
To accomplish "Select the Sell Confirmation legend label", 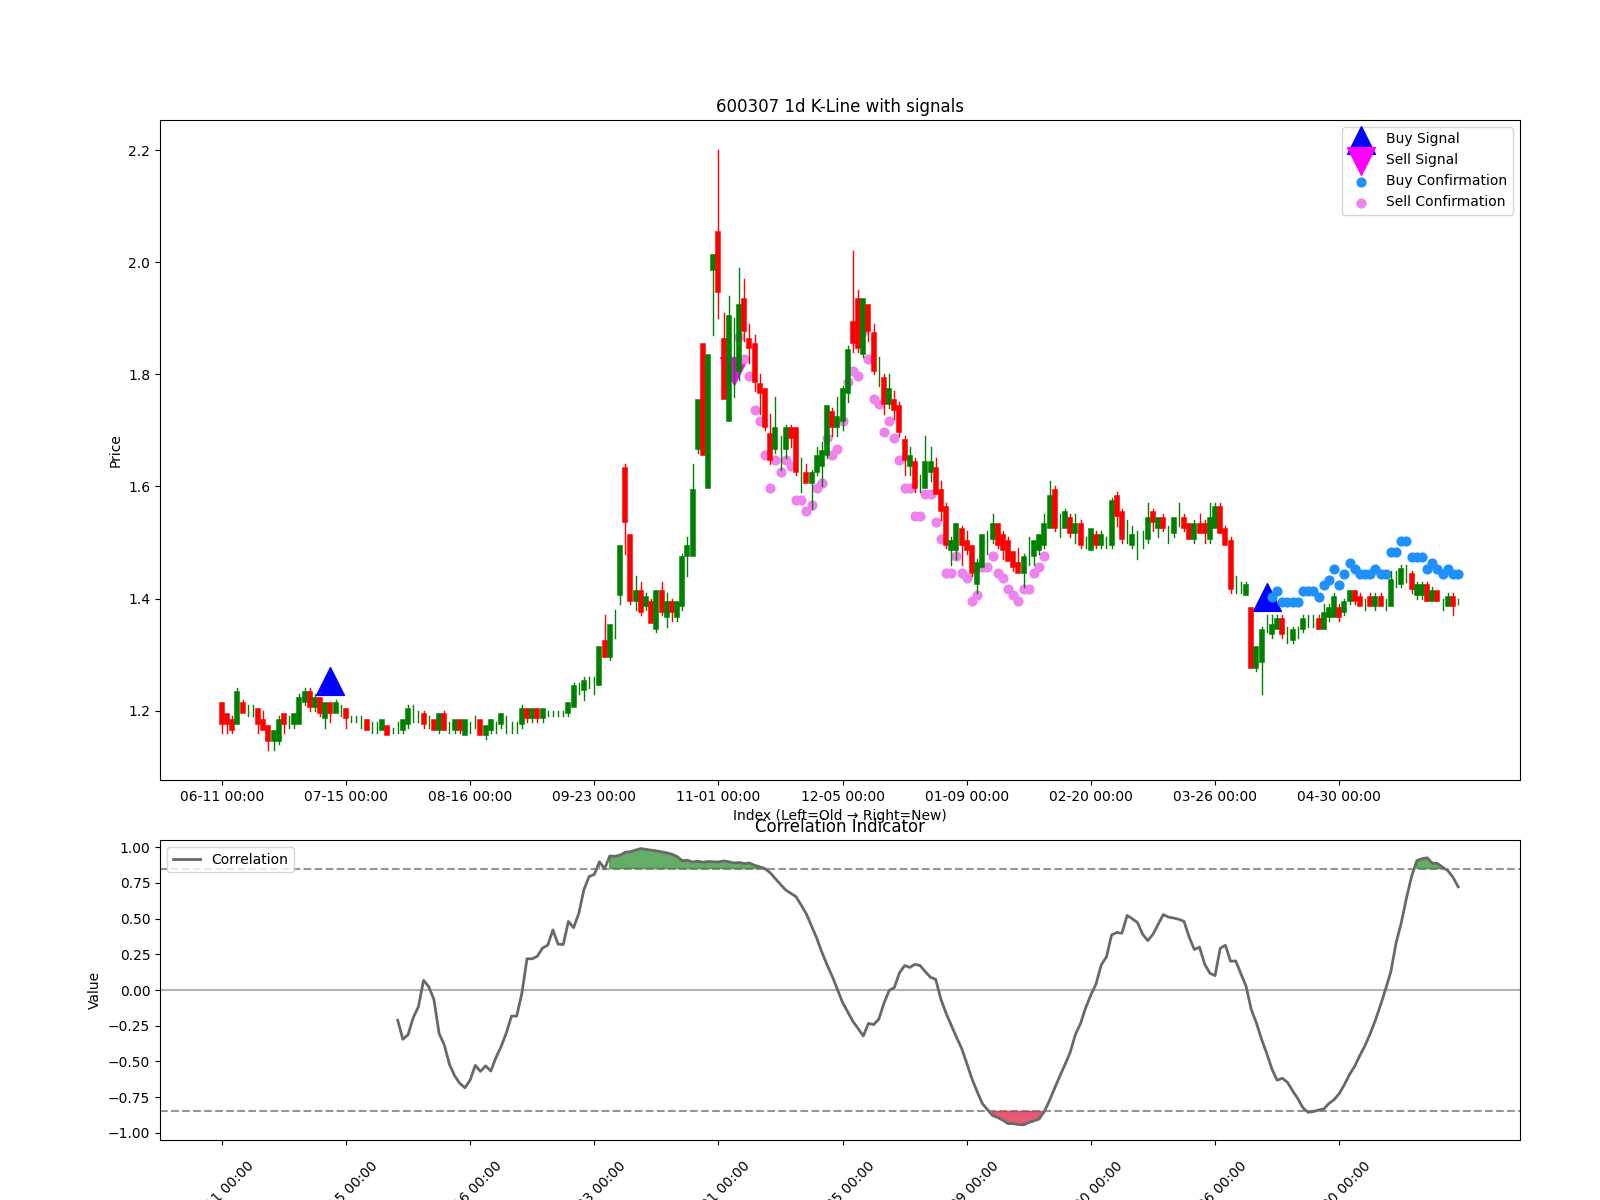I will [x=1445, y=202].
